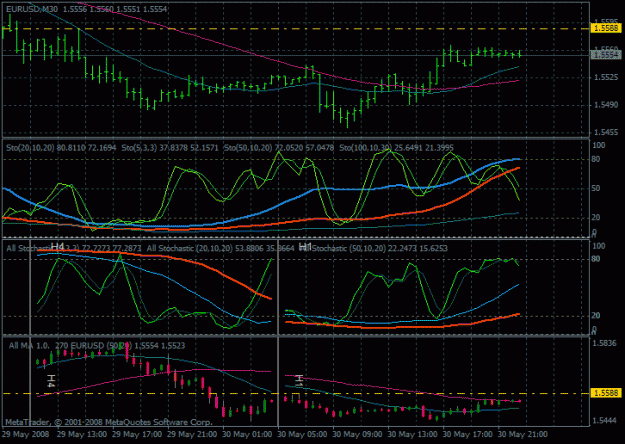
Task: Click the 30 May 13:00 time label
Action: (413, 434)
